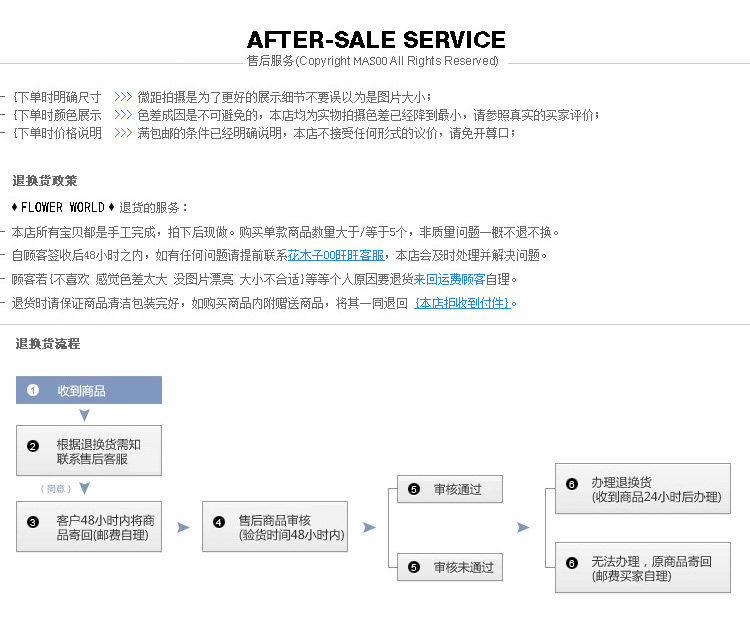The image size is (750, 621).
Task: Click the down arrow below 收到商品
Action: point(85,414)
